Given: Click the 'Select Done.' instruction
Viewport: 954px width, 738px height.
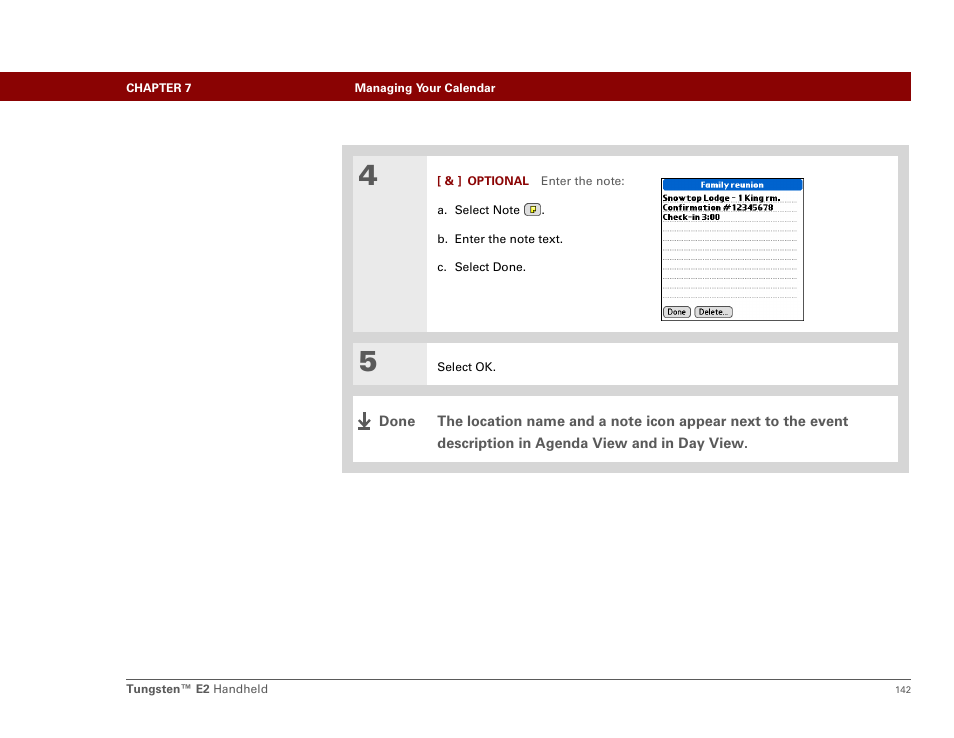Looking at the screenshot, I should (490, 267).
